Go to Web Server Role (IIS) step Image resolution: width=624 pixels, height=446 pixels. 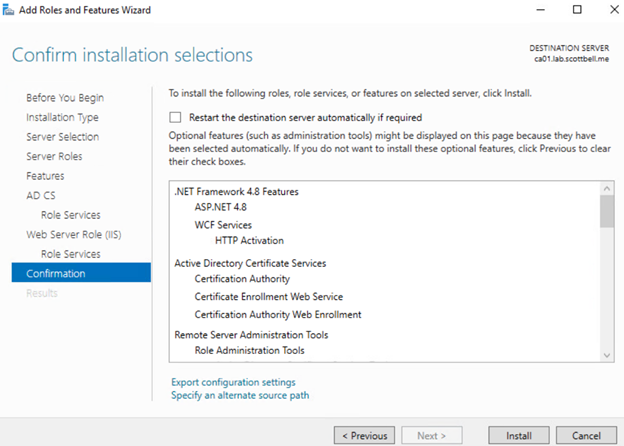(x=73, y=234)
